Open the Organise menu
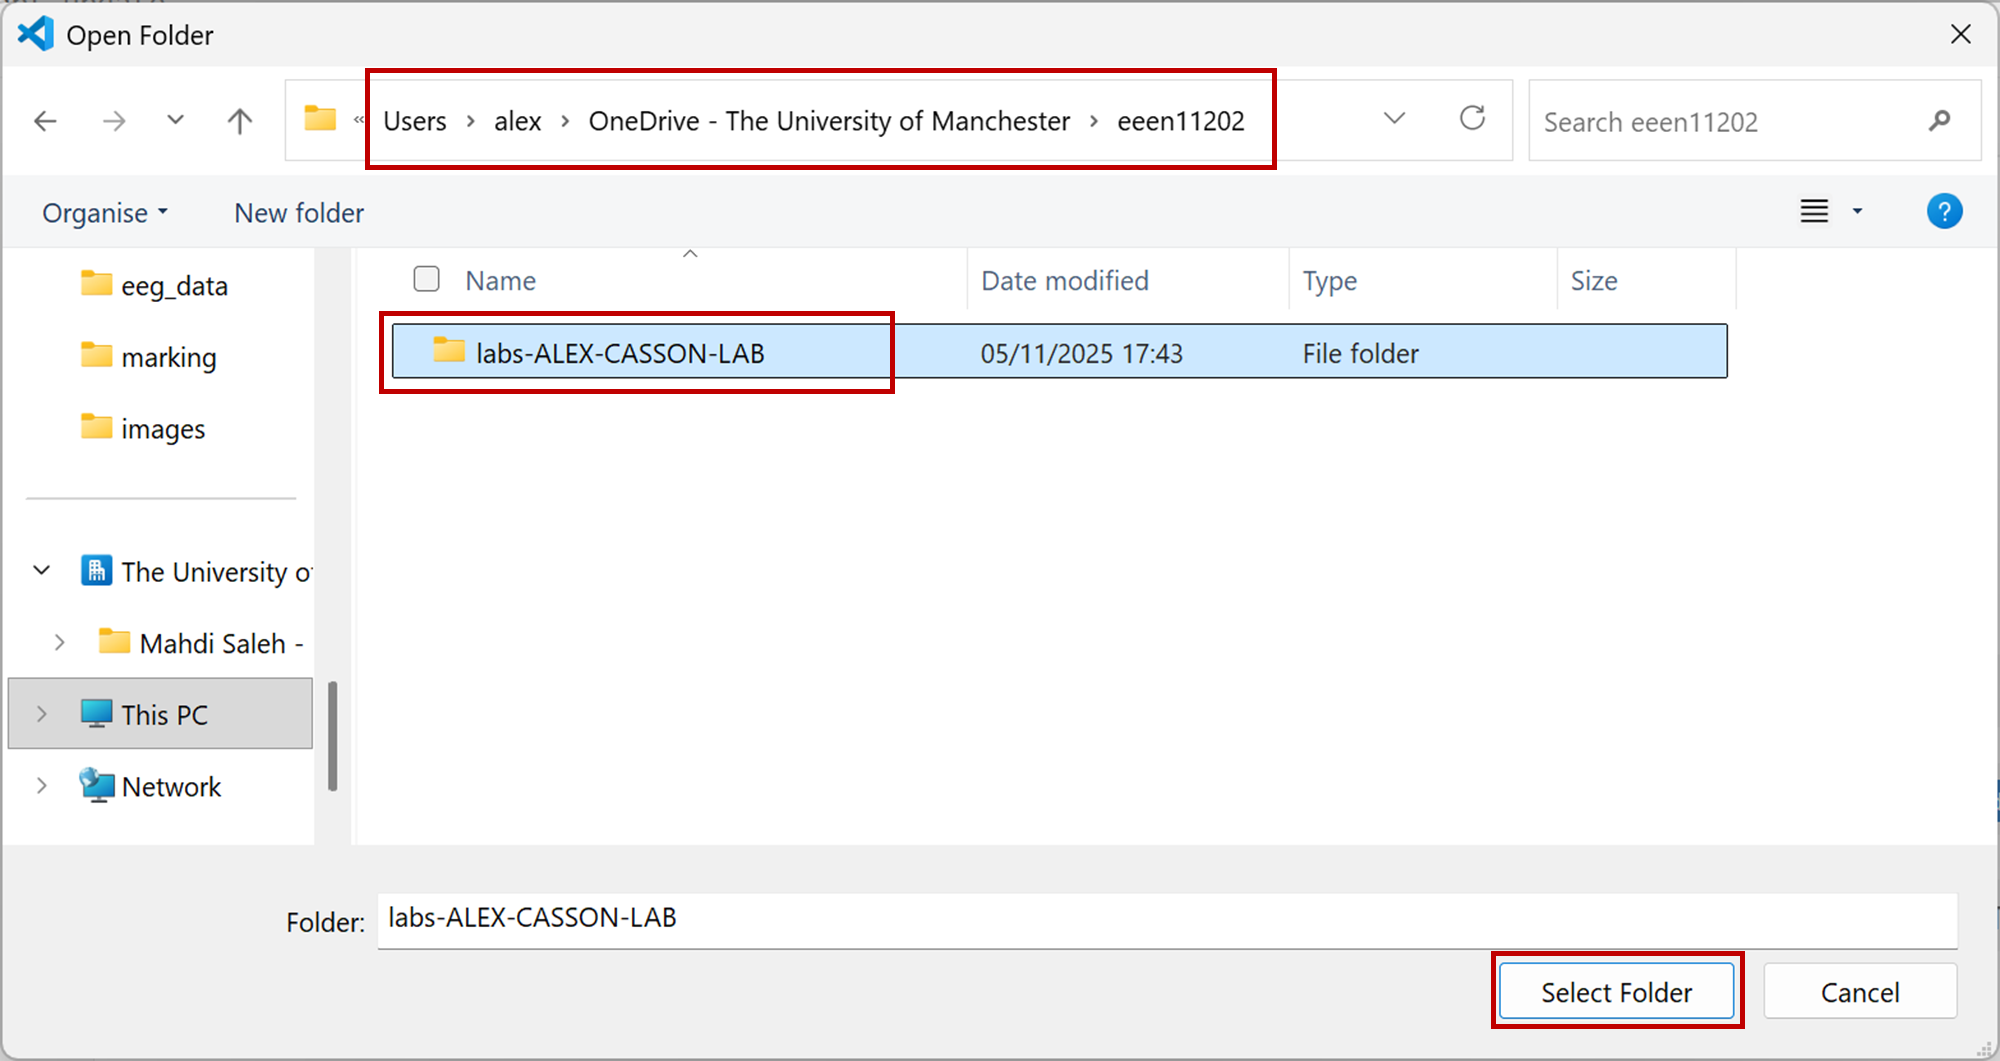The image size is (2000, 1061). 104,213
